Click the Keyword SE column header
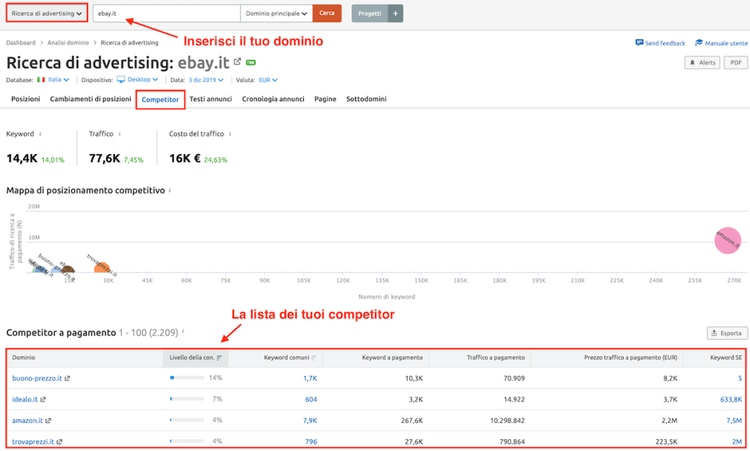Screen dimensions: 750x451 (x=726, y=358)
